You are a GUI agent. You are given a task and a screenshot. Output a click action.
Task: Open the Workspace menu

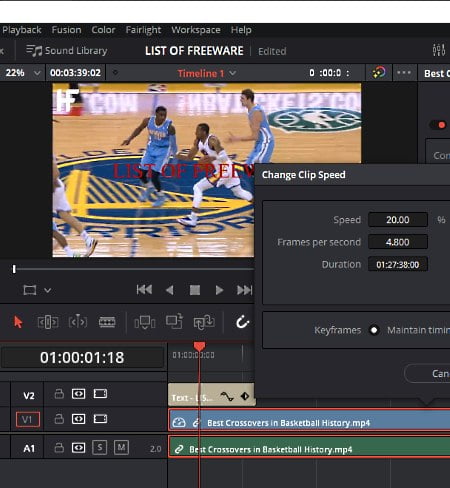196,30
